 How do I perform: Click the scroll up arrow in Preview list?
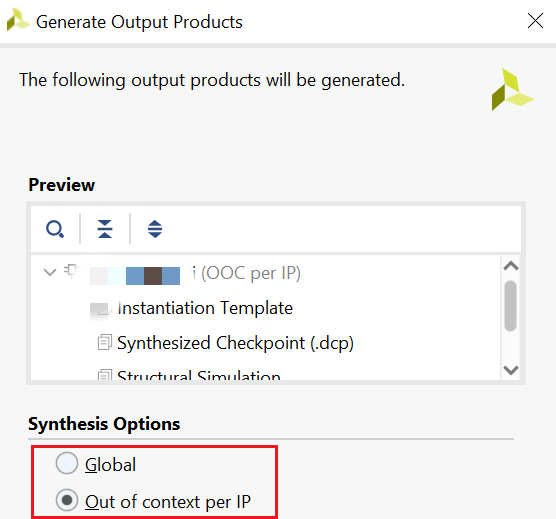point(511,266)
